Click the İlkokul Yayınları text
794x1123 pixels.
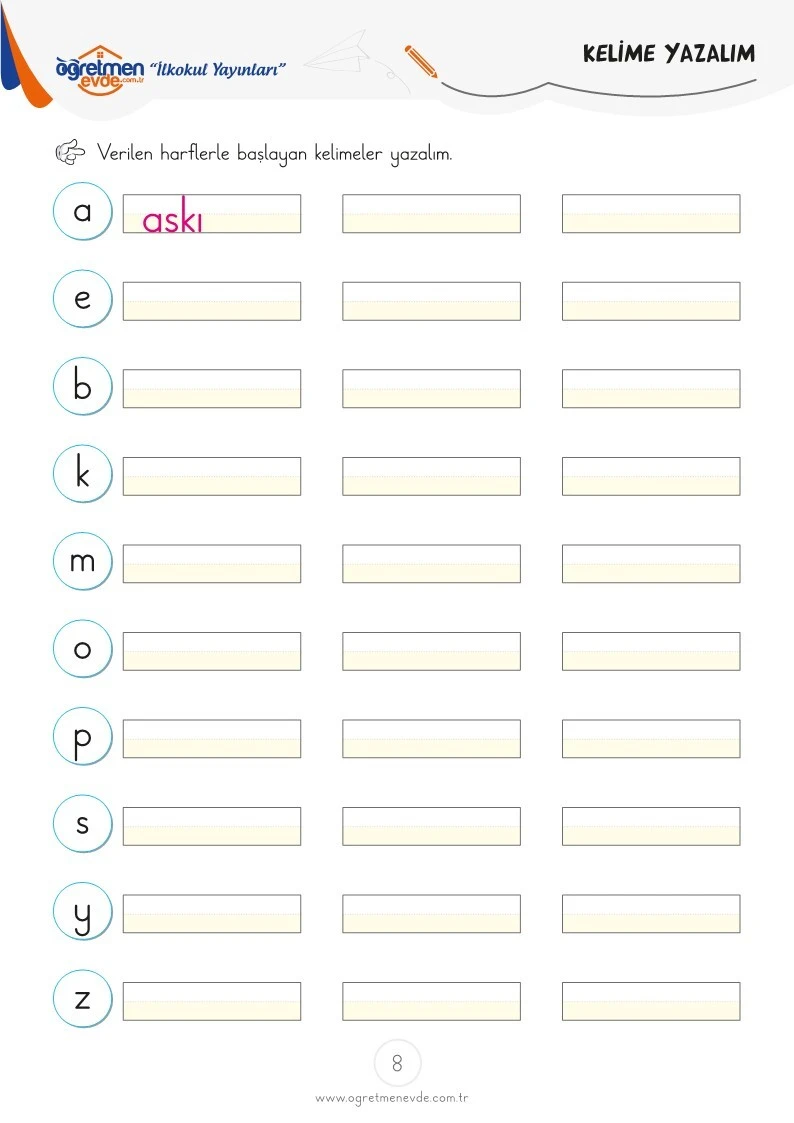218,69
